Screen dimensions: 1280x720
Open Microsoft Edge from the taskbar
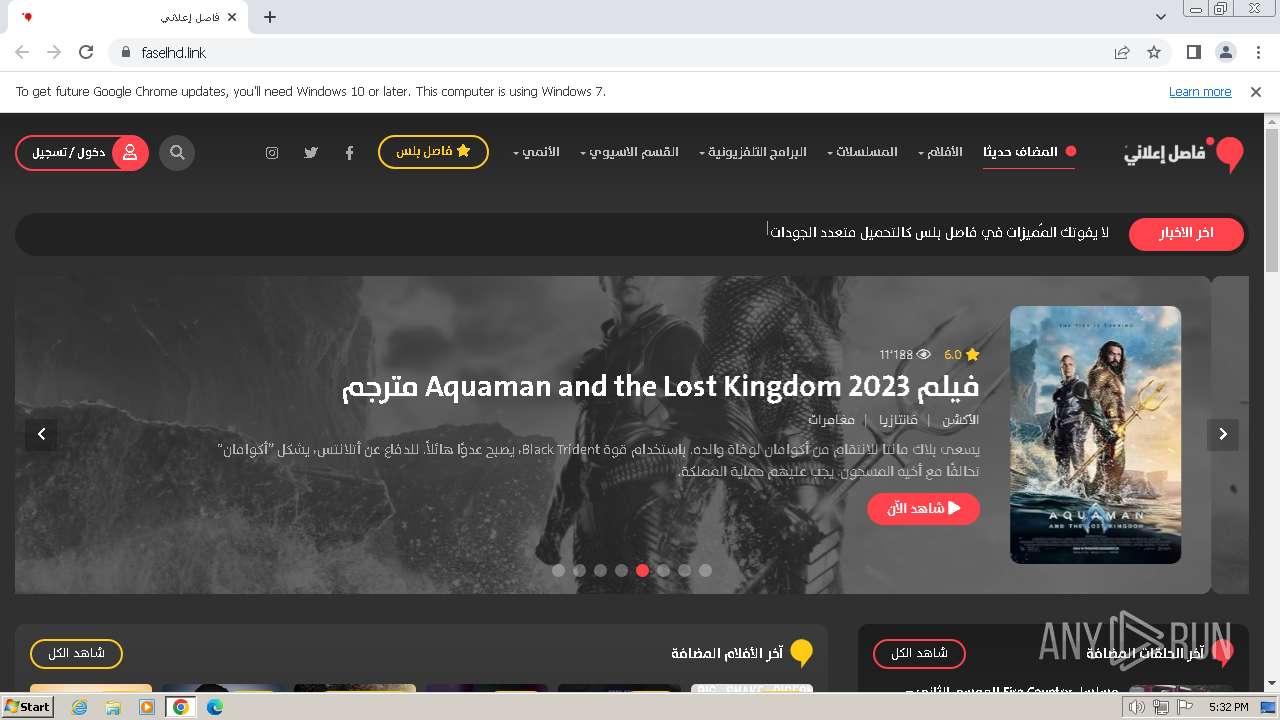pos(215,707)
